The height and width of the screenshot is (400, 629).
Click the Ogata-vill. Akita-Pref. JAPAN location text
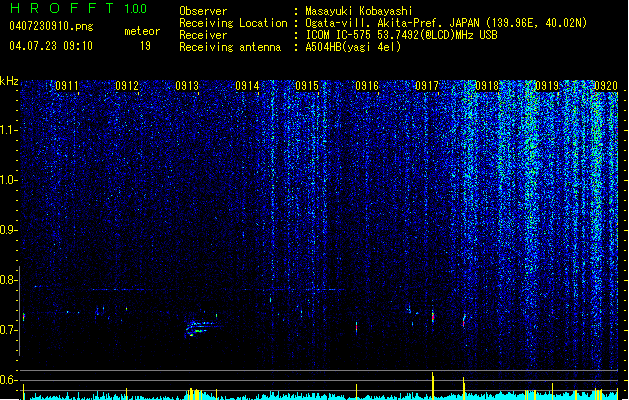(x=446, y=23)
